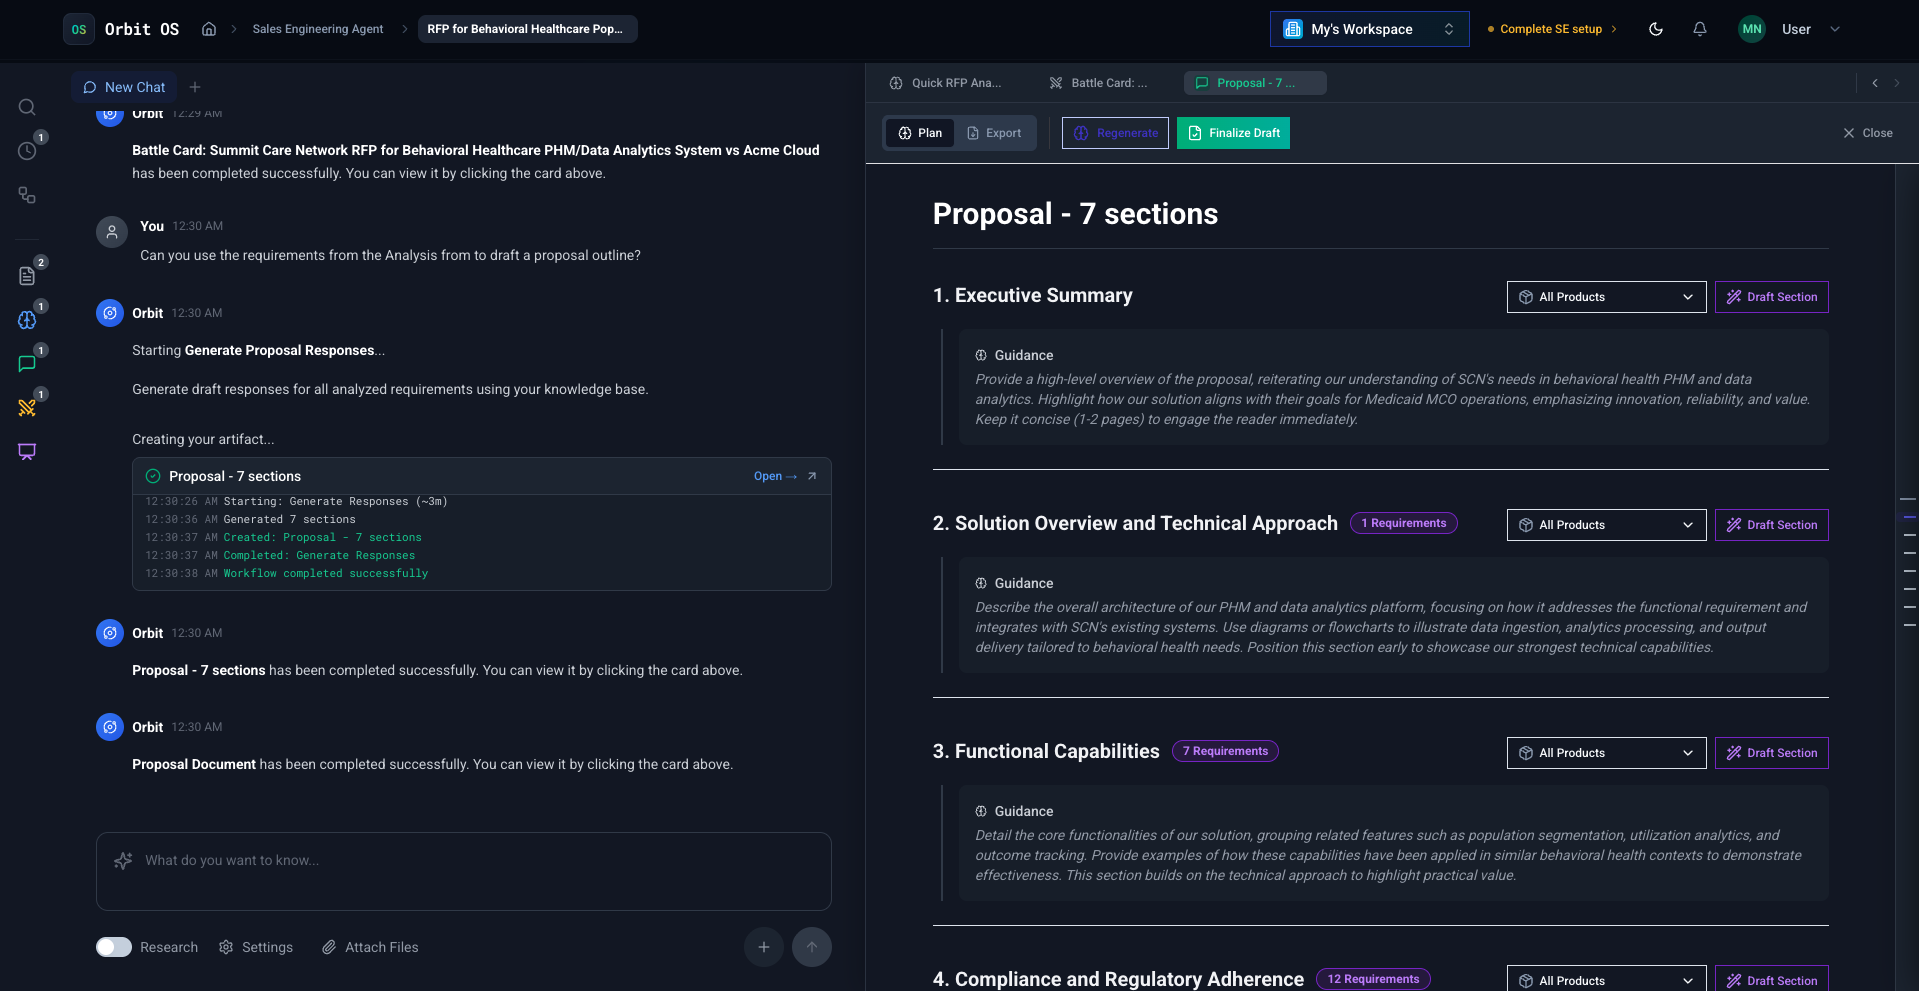This screenshot has height=991, width=1919.
Task: Click the Finalize Draft button
Action: pos(1233,132)
